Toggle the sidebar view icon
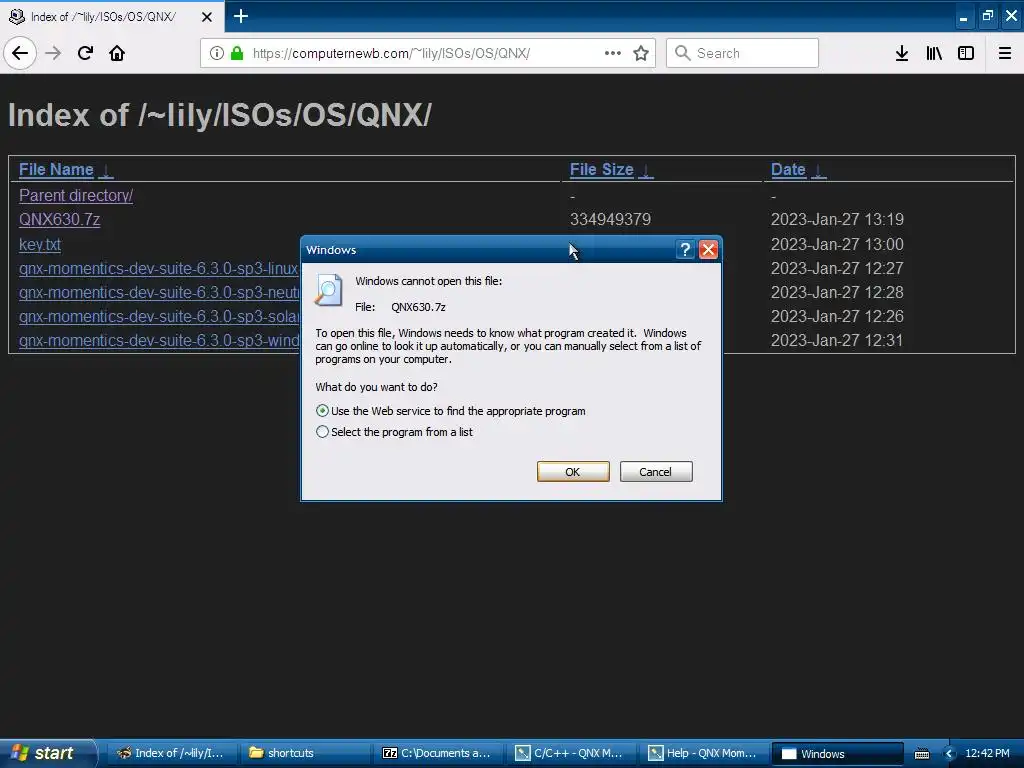The width and height of the screenshot is (1024, 768). (966, 54)
